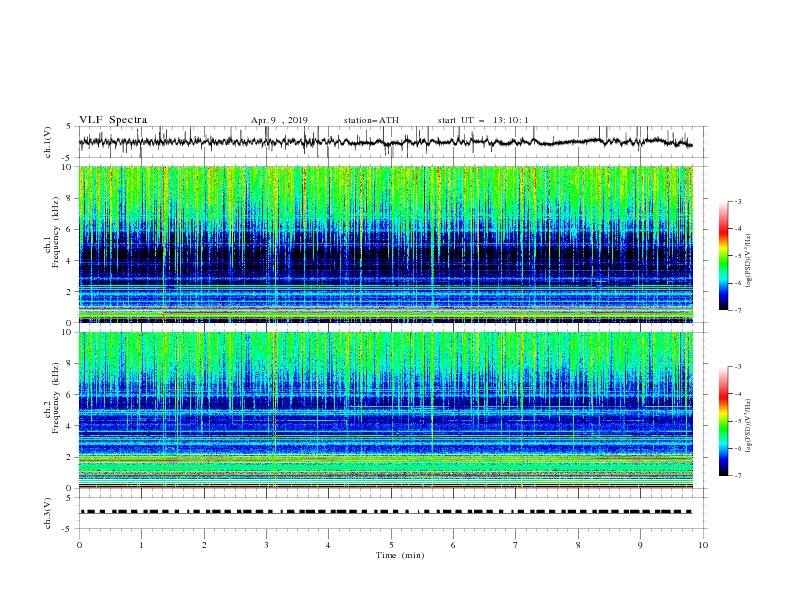Click the "10" tick ending the time axis

click(x=703, y=545)
